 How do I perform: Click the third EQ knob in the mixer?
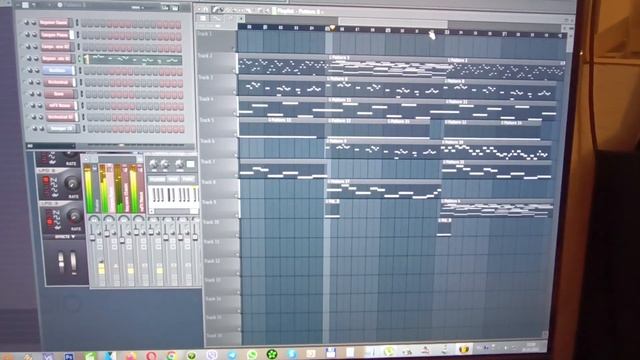tap(179, 164)
